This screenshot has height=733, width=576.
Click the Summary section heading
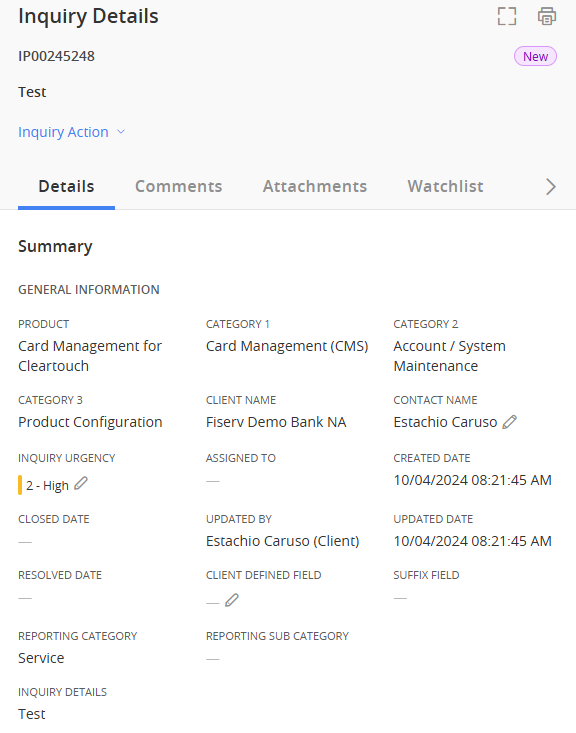55,246
